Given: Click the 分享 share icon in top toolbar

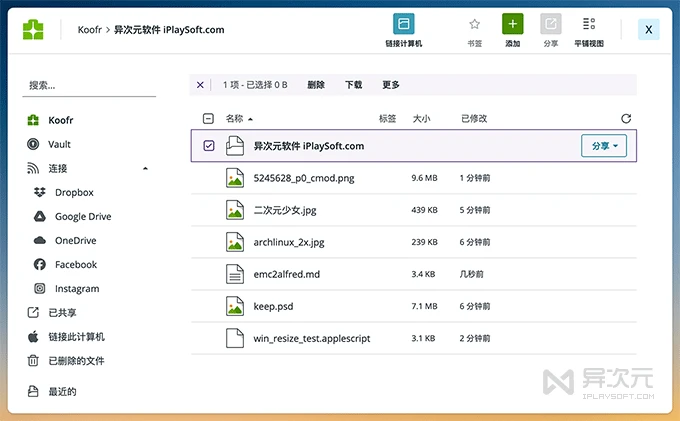Looking at the screenshot, I should (x=551, y=23).
